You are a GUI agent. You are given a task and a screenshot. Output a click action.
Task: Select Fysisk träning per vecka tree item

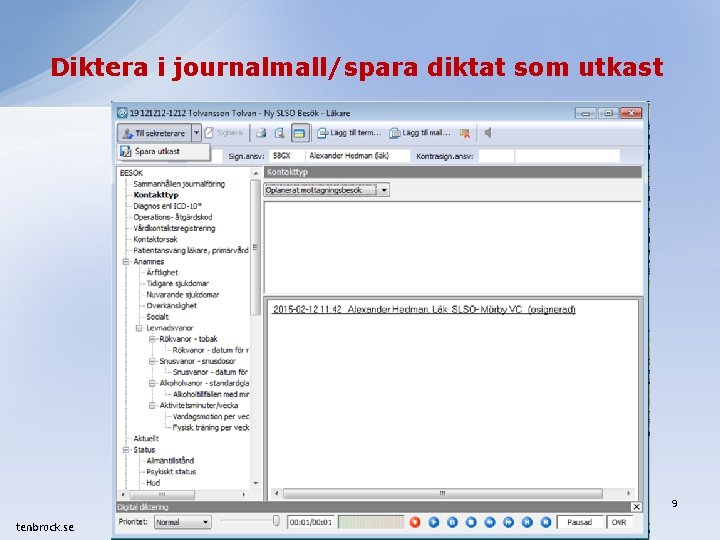click(x=211, y=428)
